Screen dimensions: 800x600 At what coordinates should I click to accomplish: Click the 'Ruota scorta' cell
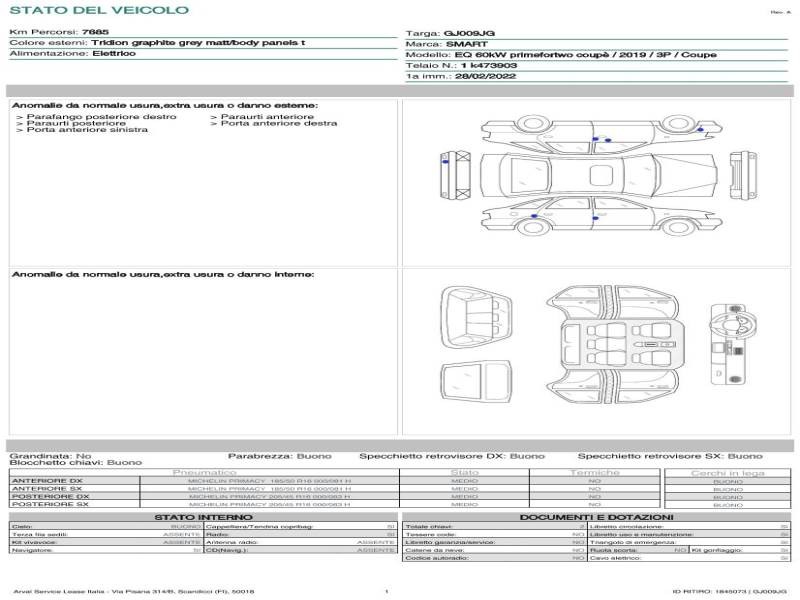click(x=638, y=550)
